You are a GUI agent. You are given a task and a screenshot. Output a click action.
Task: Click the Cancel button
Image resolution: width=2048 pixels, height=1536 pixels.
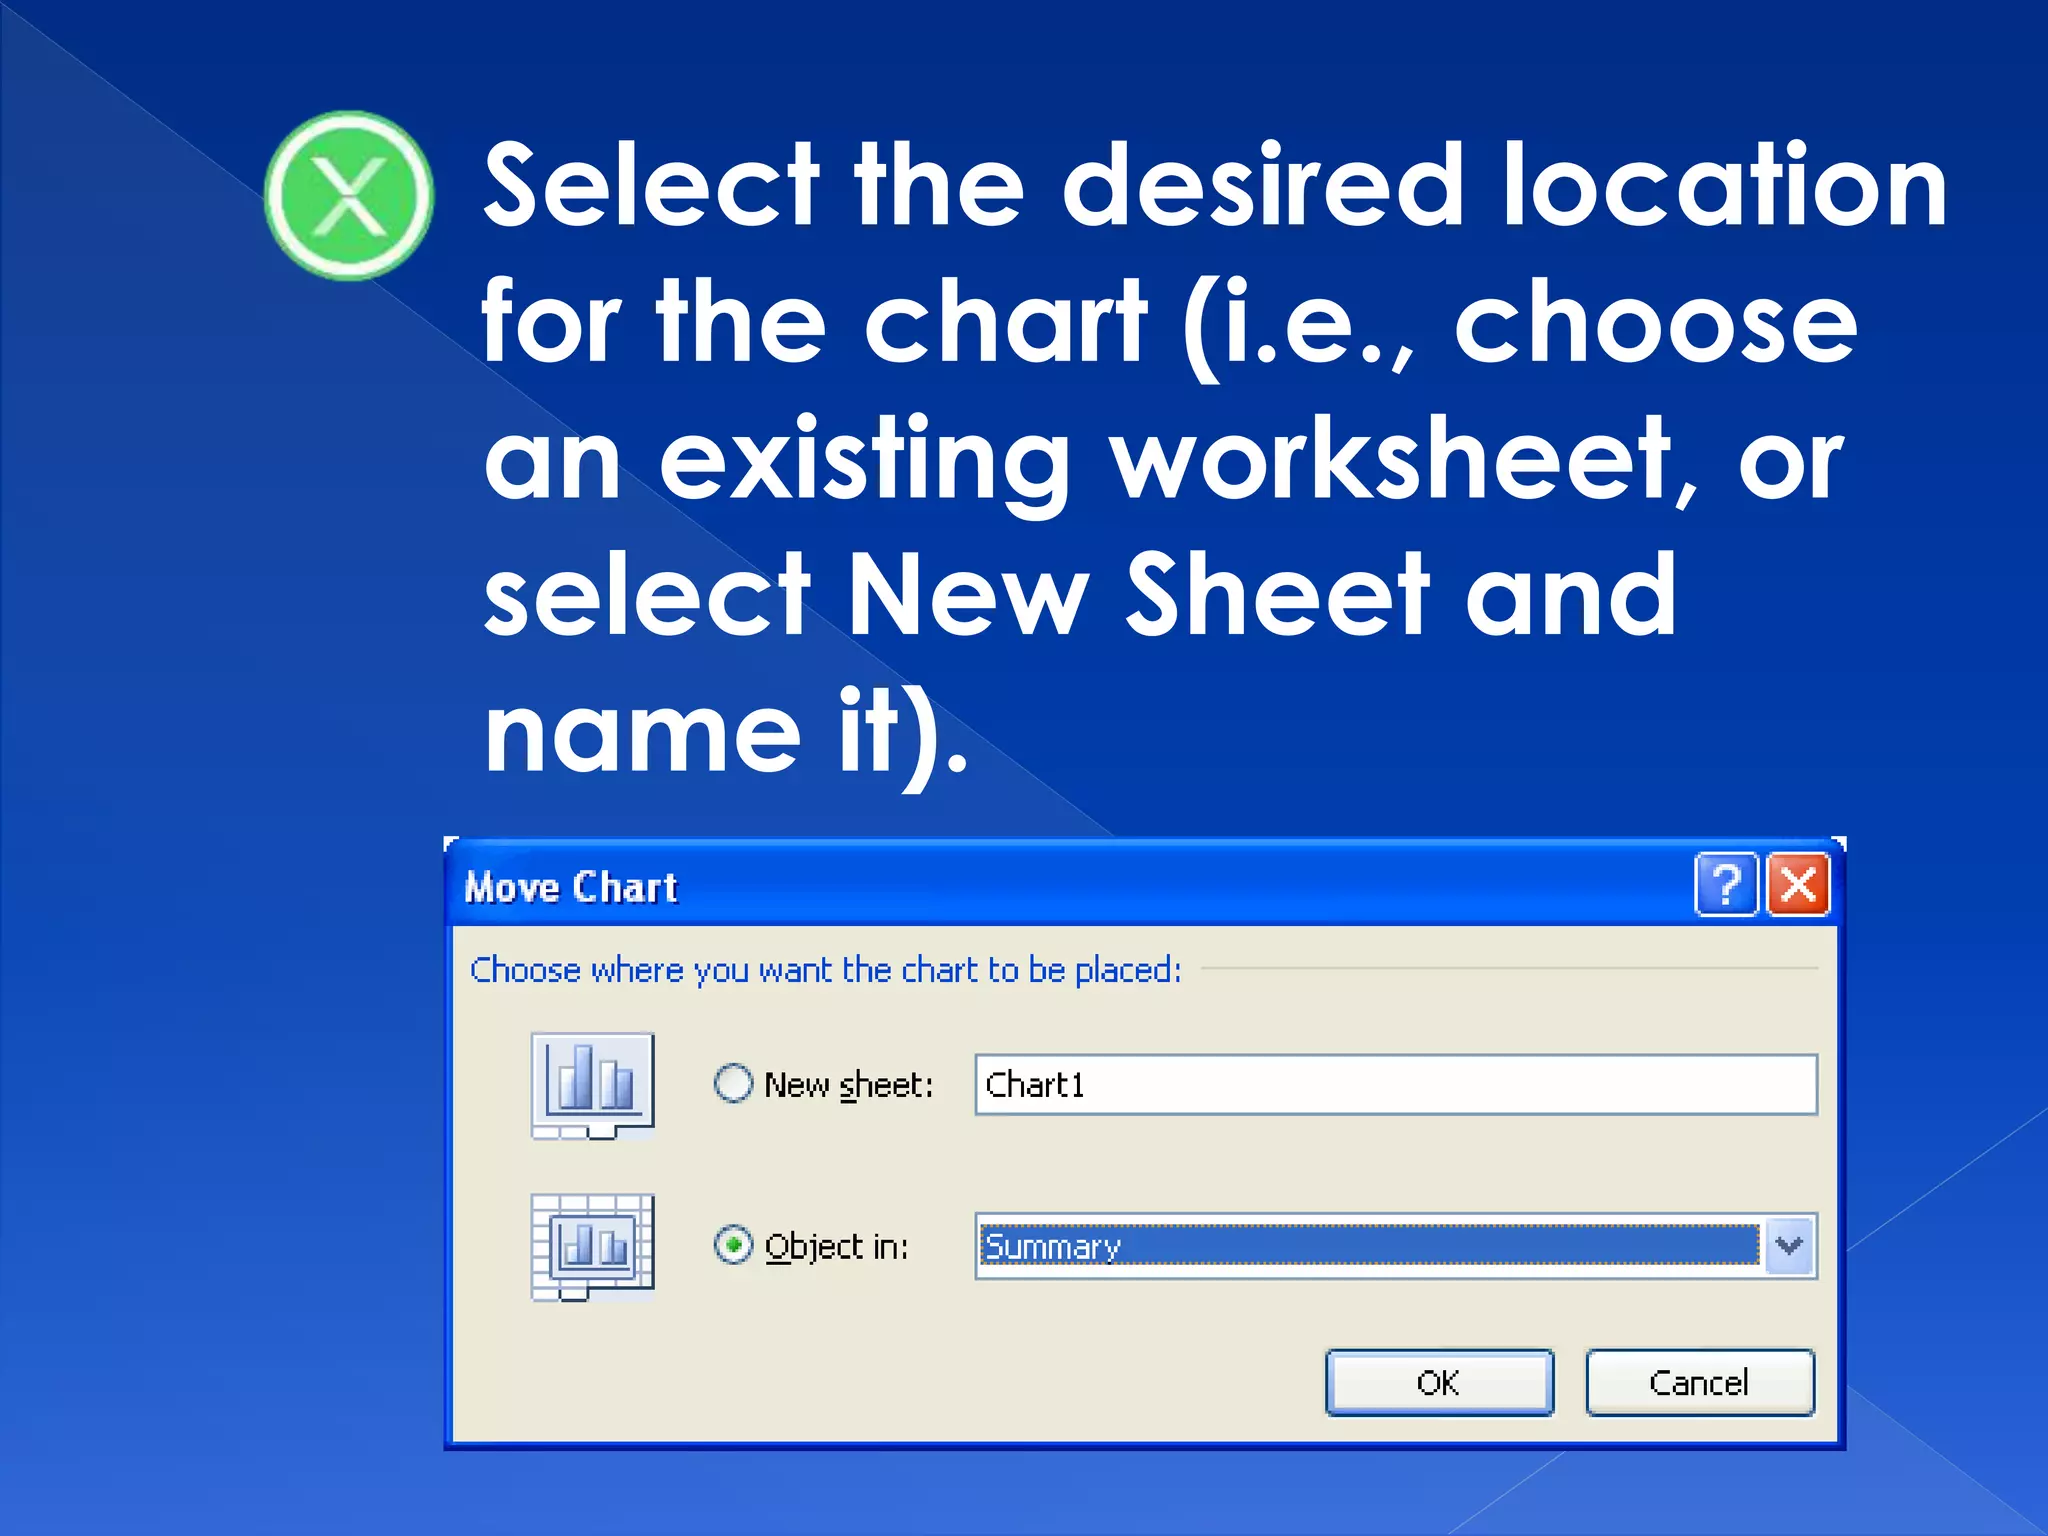1699,1382
